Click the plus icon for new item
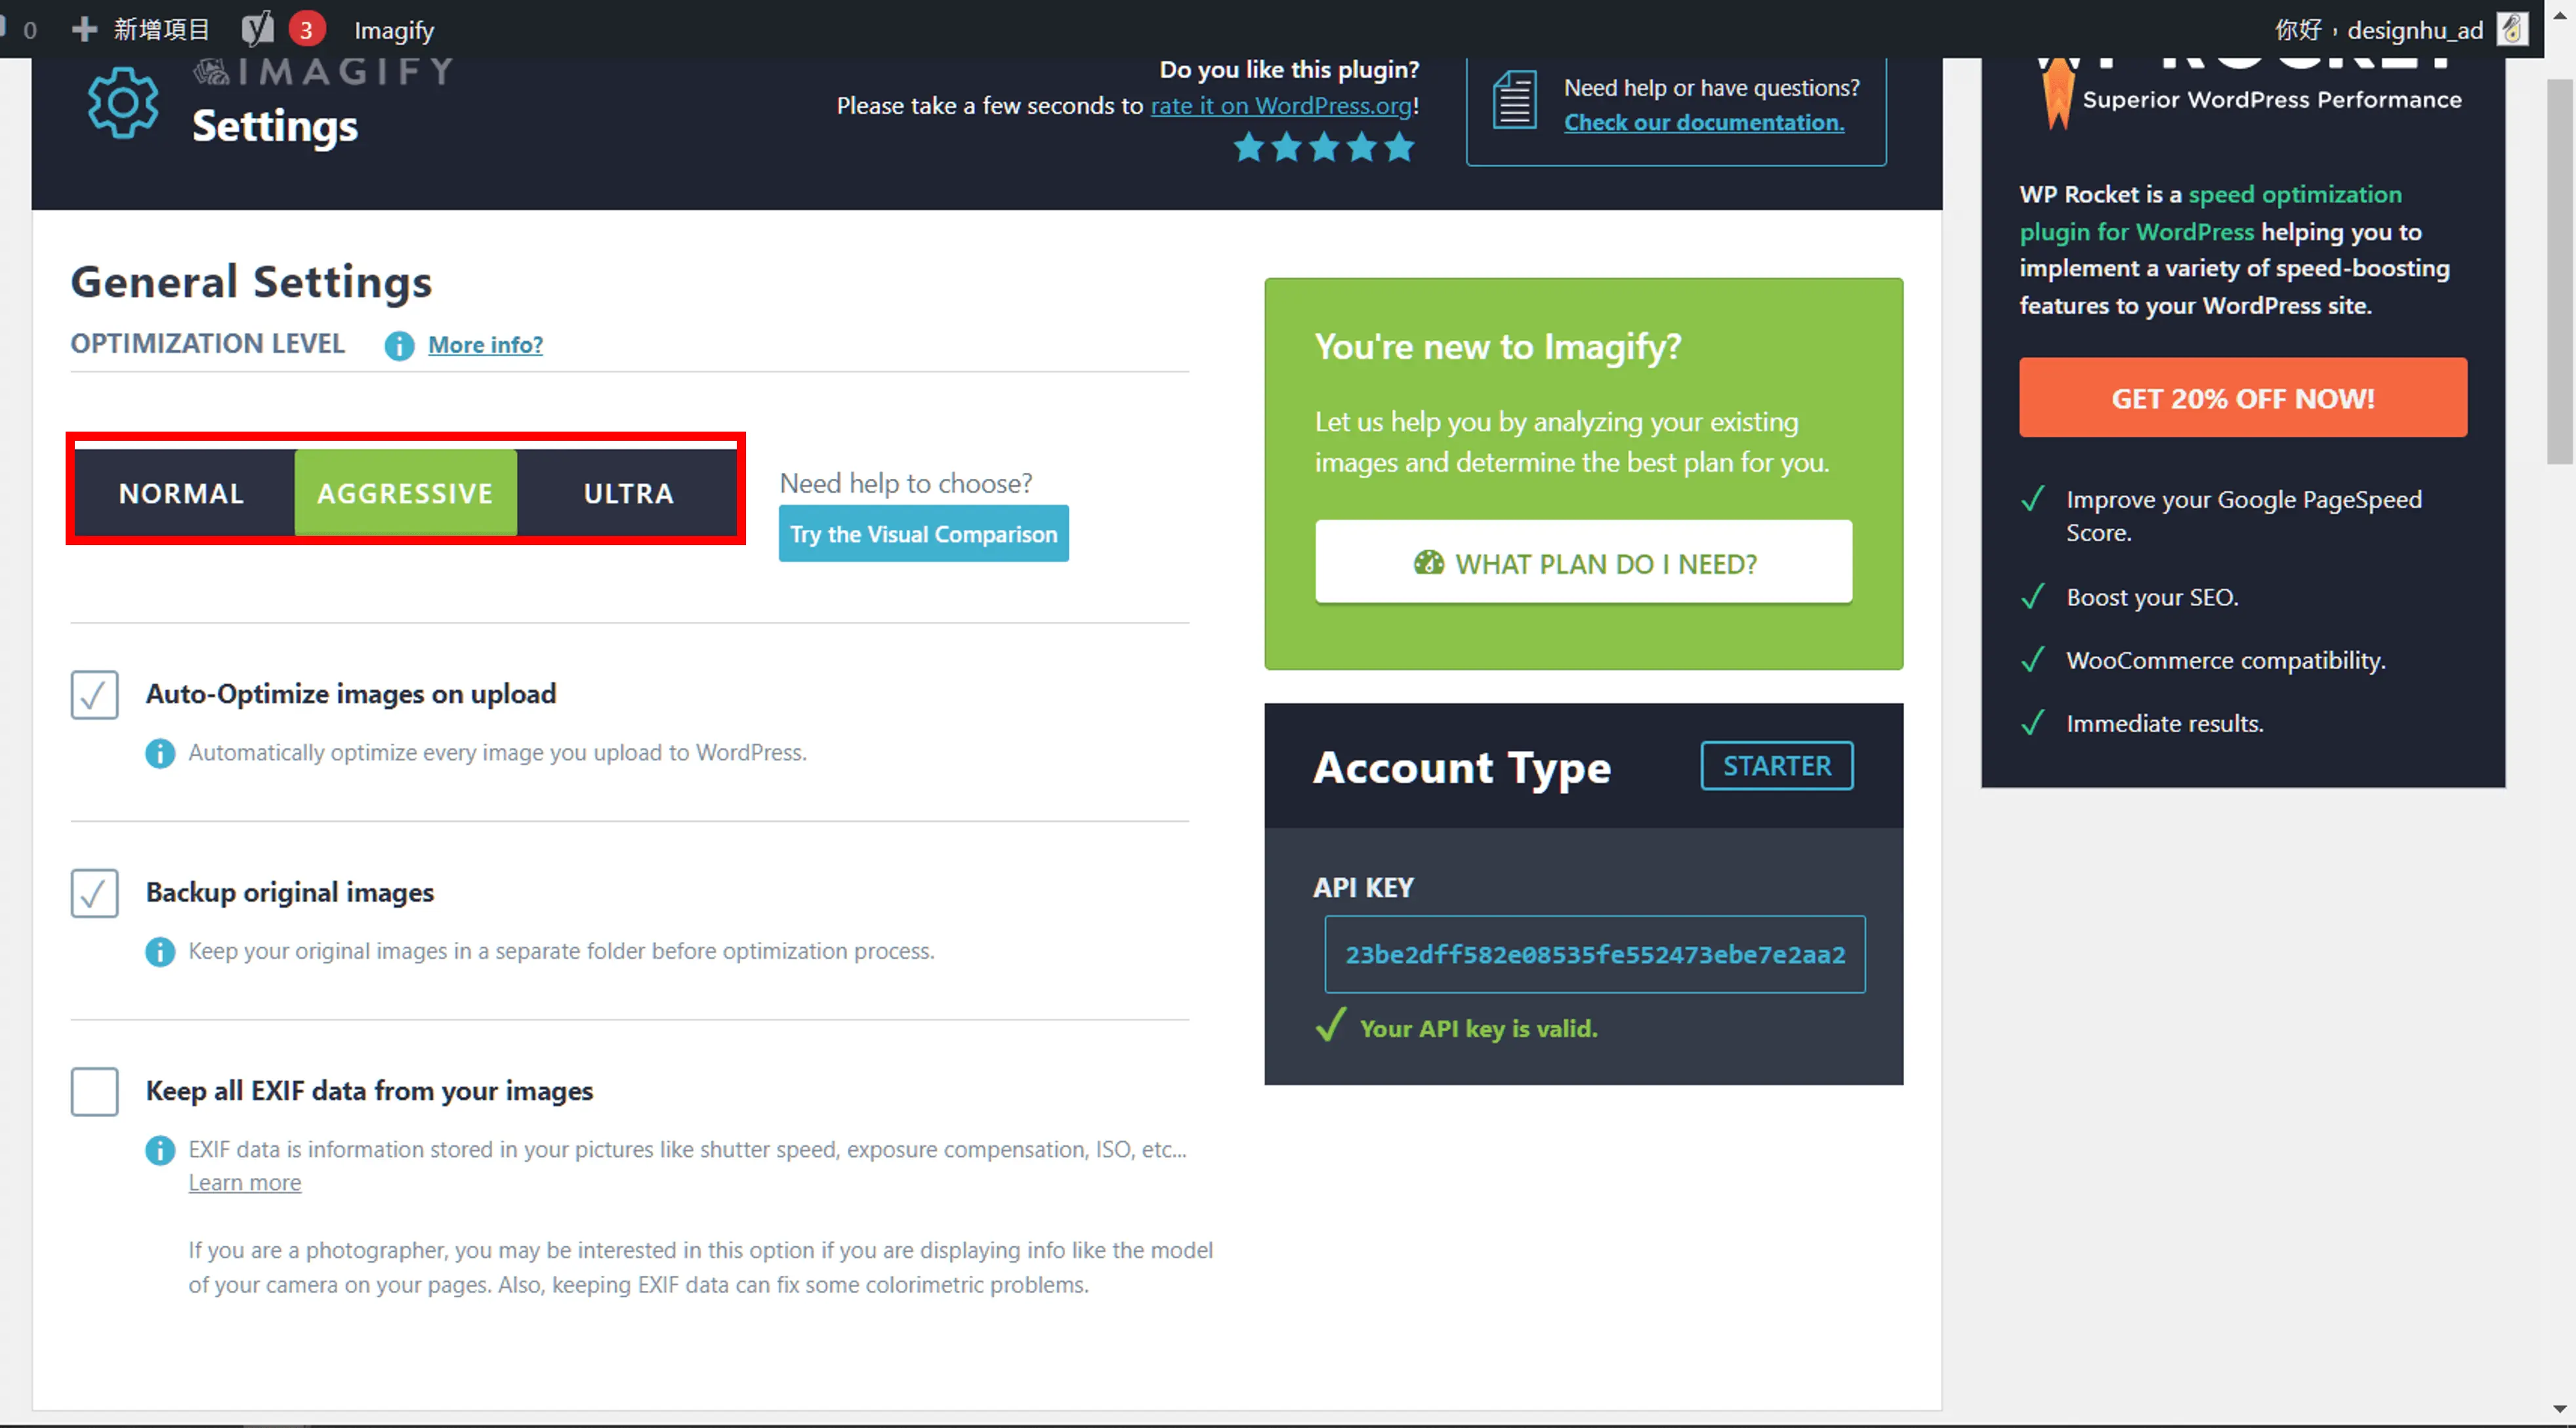 tap(85, 29)
